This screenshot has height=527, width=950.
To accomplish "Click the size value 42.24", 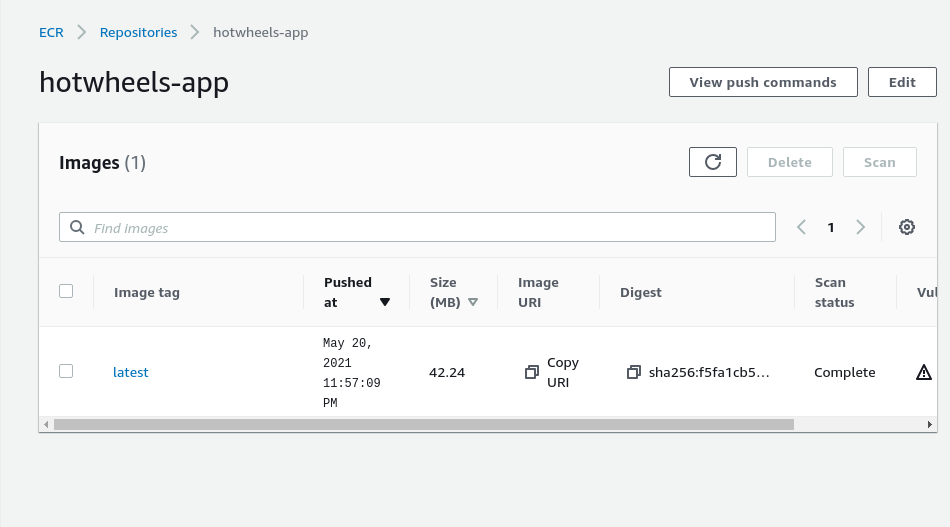I will [447, 373].
